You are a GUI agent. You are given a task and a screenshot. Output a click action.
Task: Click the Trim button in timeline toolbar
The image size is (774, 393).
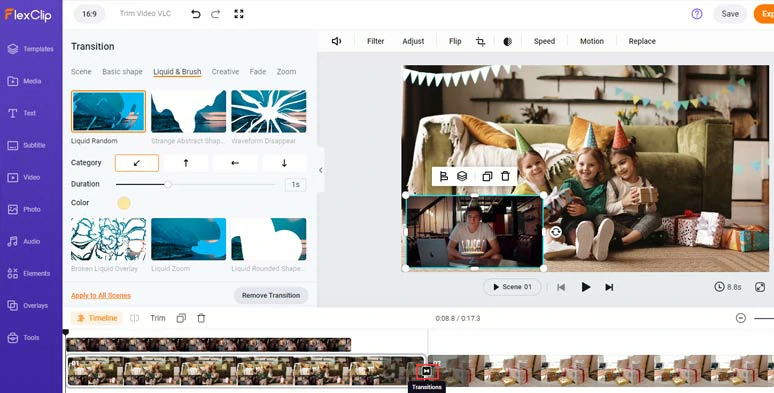(157, 318)
